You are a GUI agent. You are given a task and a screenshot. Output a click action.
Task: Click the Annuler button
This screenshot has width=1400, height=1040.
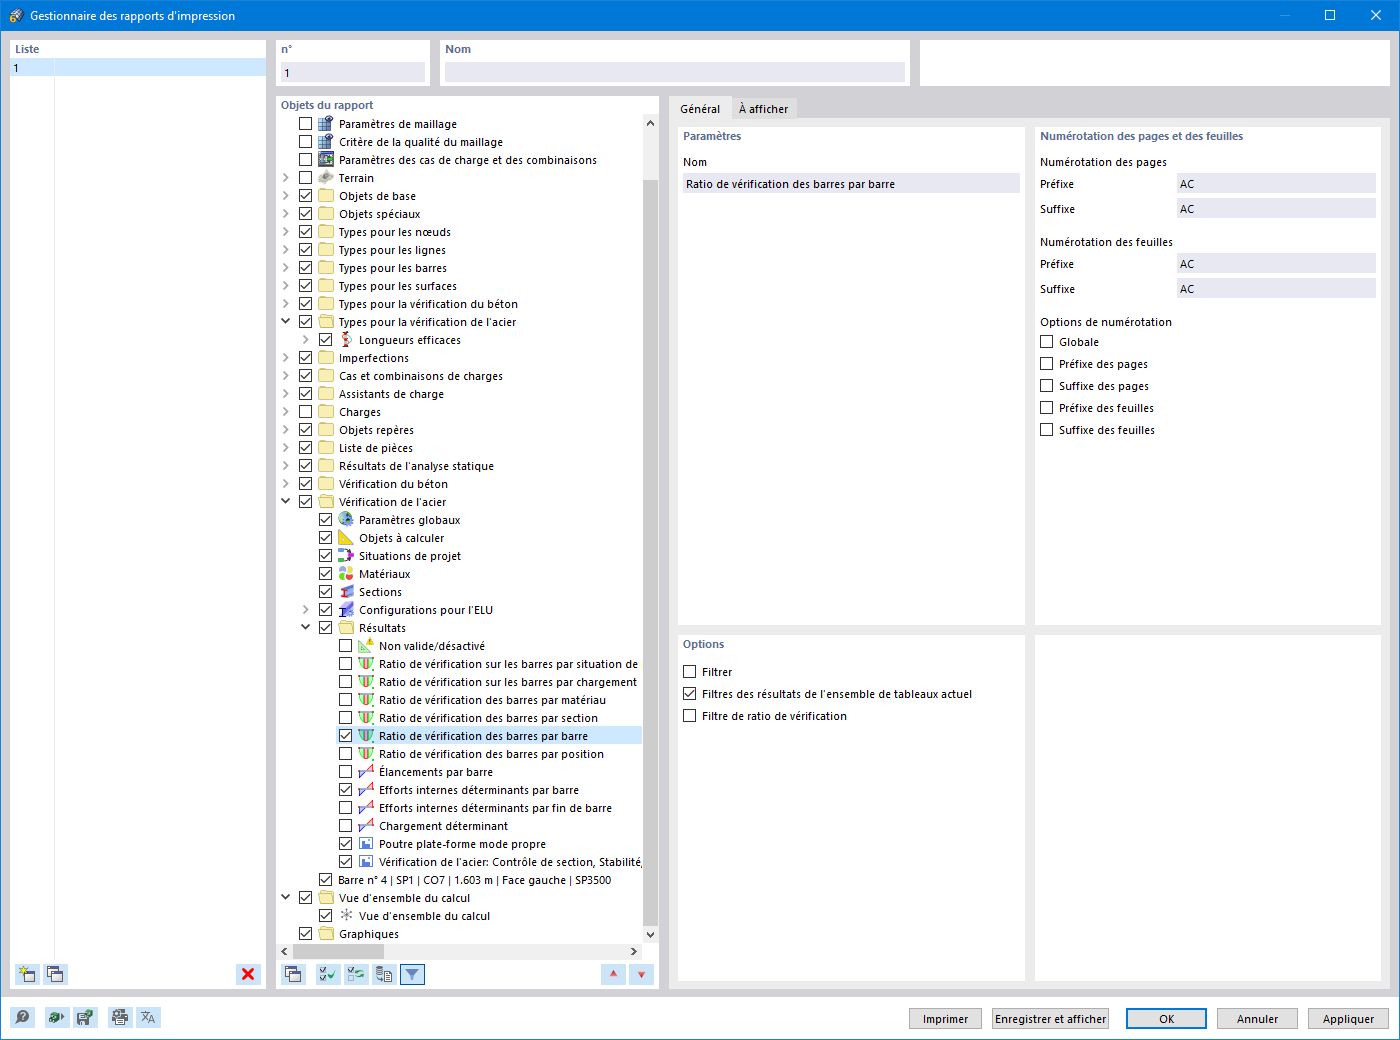click(1257, 1019)
